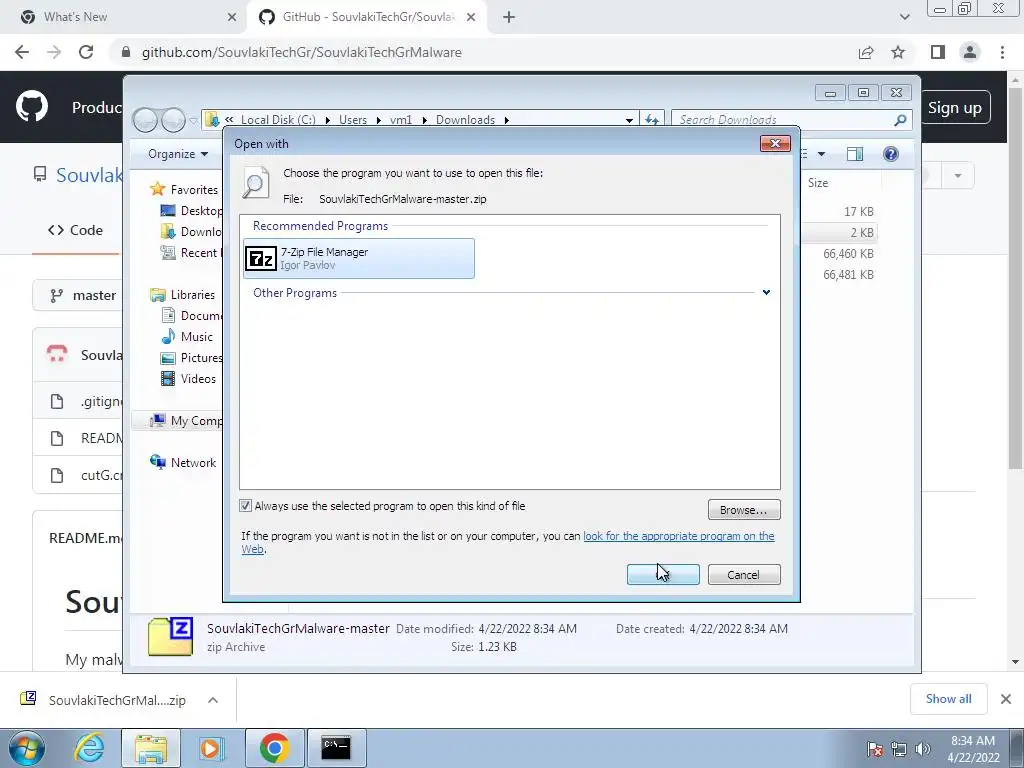Bookmark this page with star icon
This screenshot has height=768, width=1024.
(x=898, y=52)
